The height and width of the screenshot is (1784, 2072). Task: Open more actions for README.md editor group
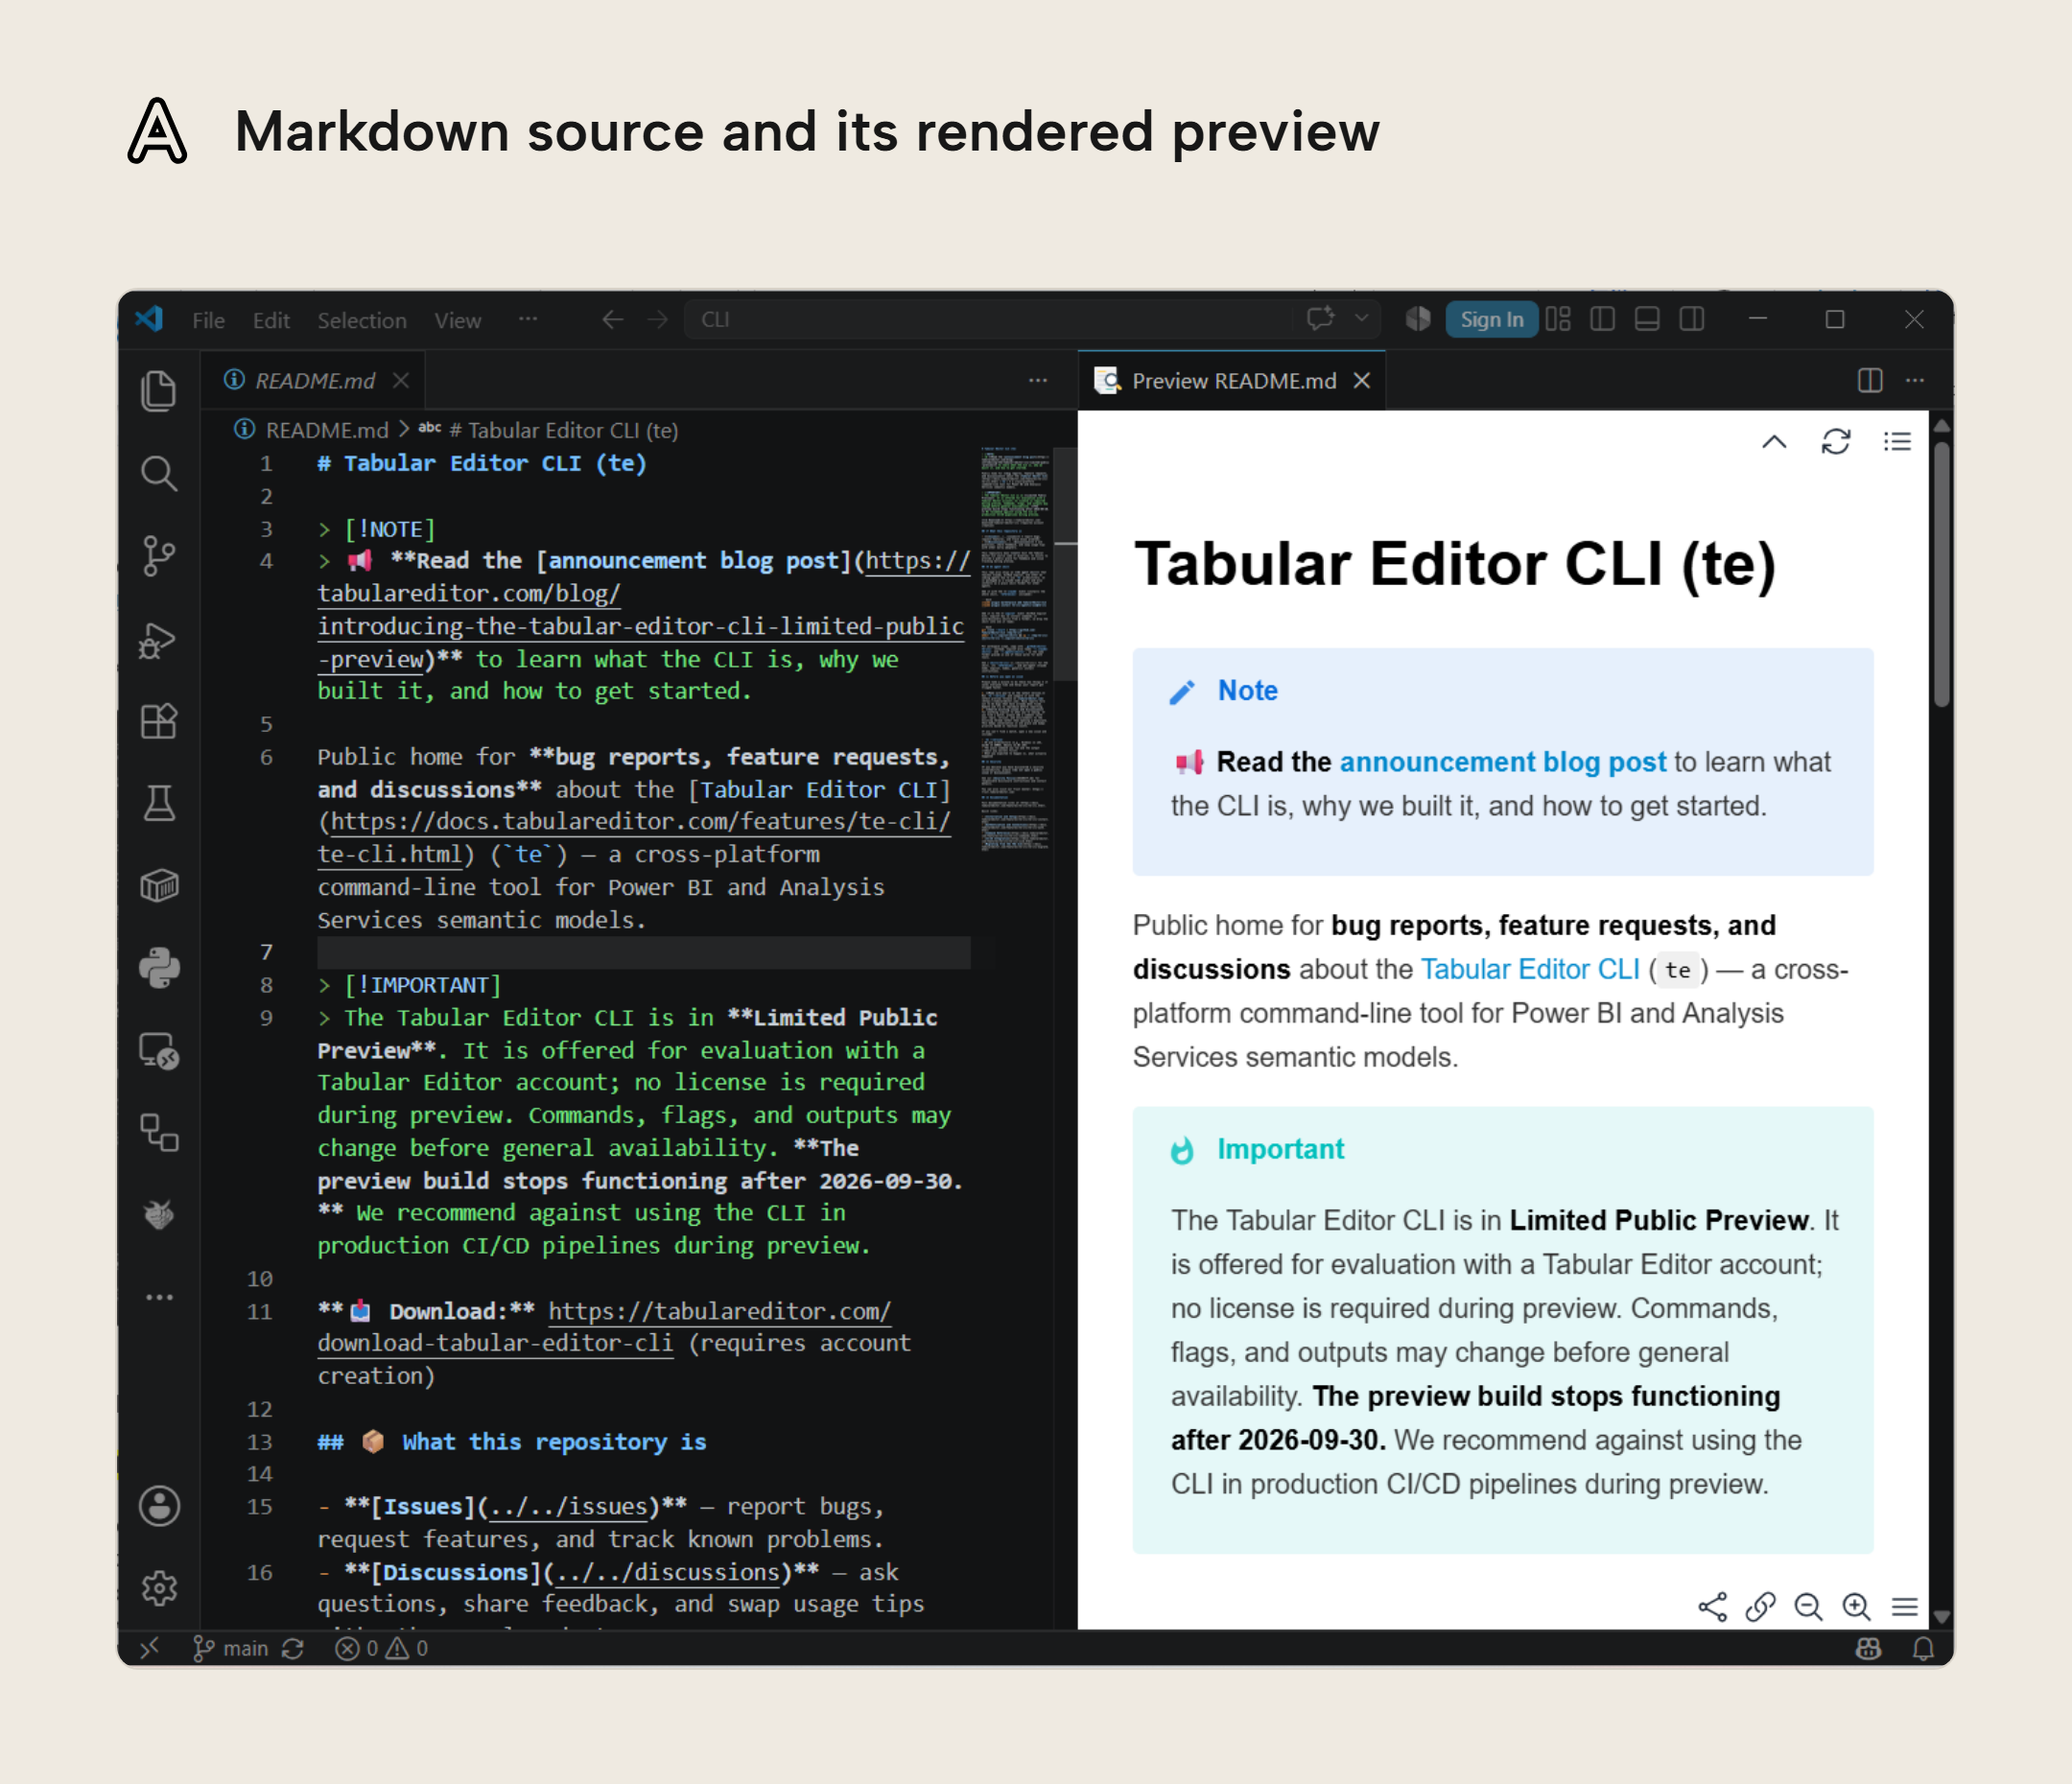click(x=1038, y=381)
